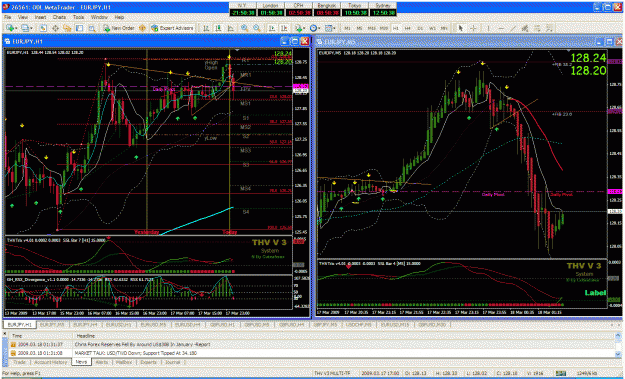Open the Charts menu

59,18
